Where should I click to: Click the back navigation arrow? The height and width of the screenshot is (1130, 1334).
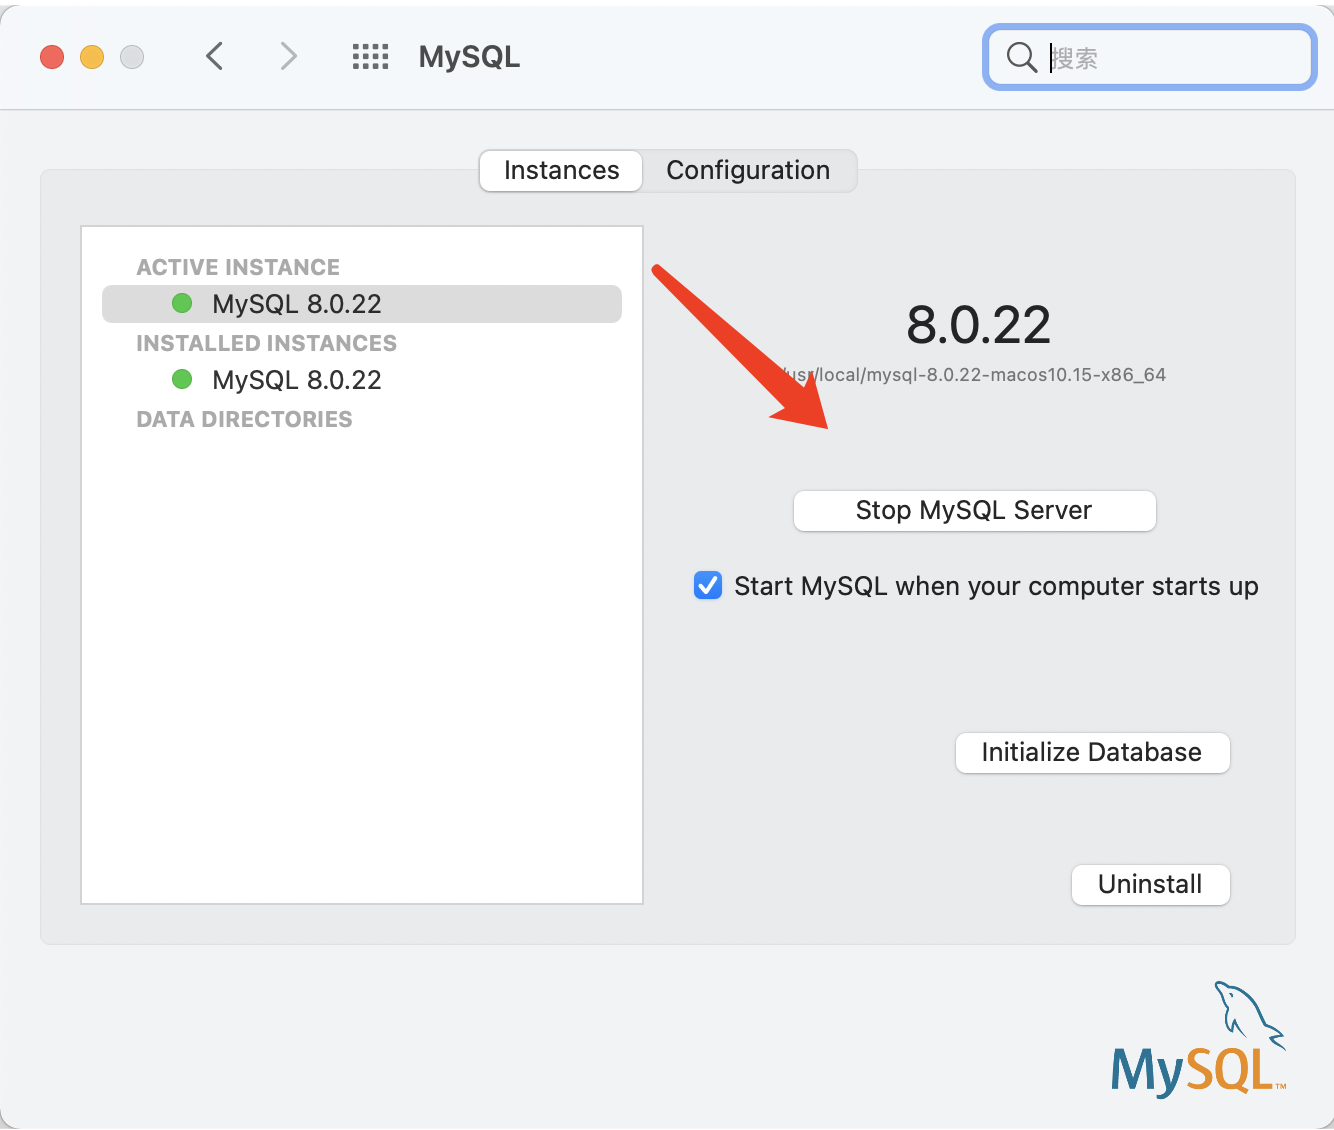[214, 56]
